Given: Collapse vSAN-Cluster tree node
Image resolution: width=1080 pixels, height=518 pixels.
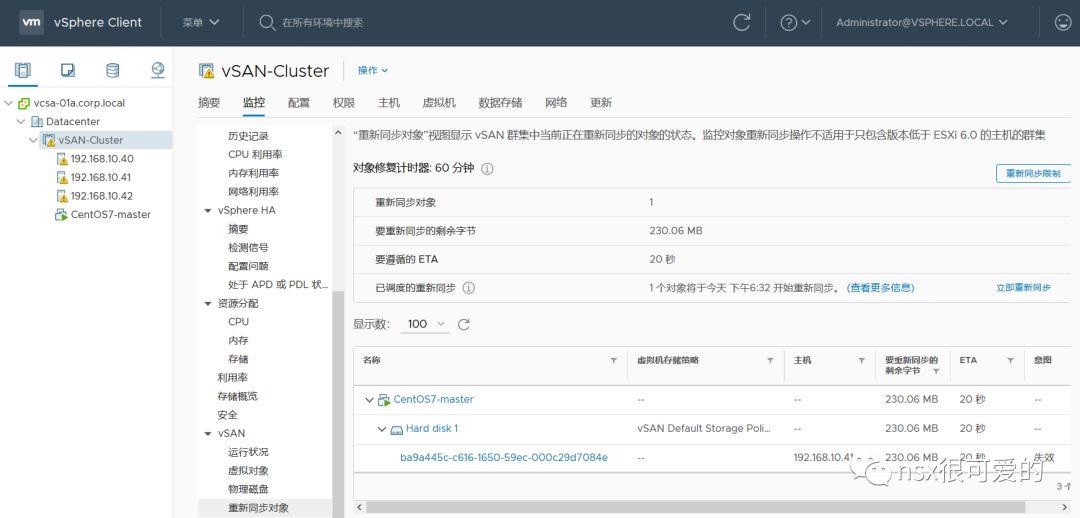Looking at the screenshot, I should tap(34, 141).
